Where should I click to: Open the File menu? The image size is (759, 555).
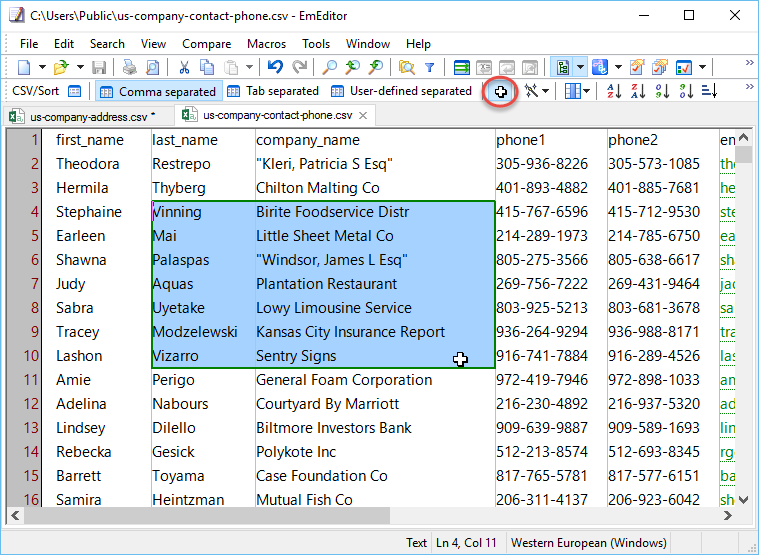(x=29, y=44)
